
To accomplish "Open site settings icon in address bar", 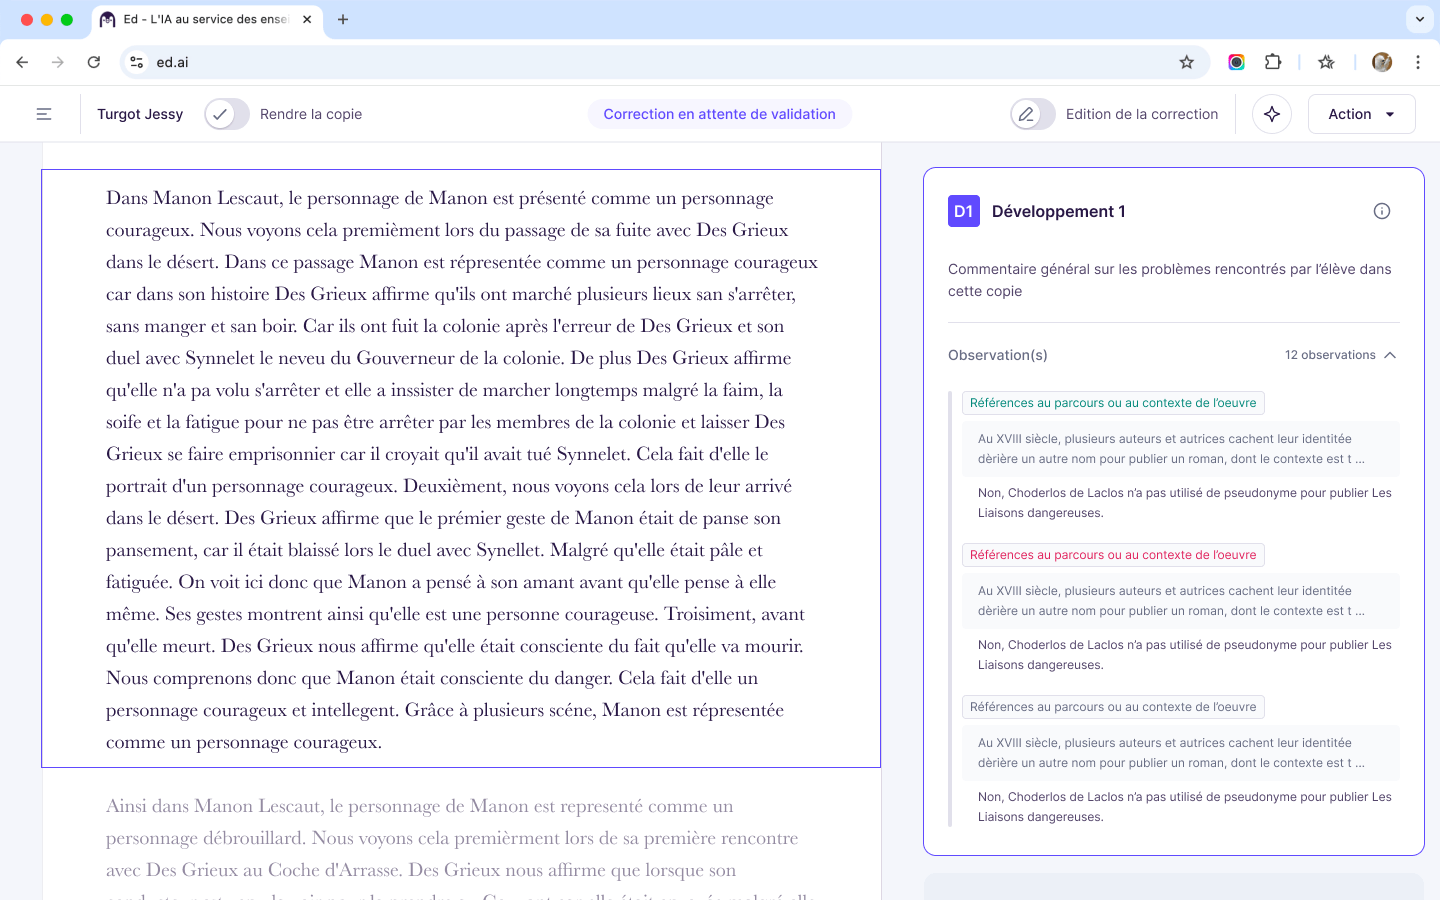I will (x=135, y=62).
